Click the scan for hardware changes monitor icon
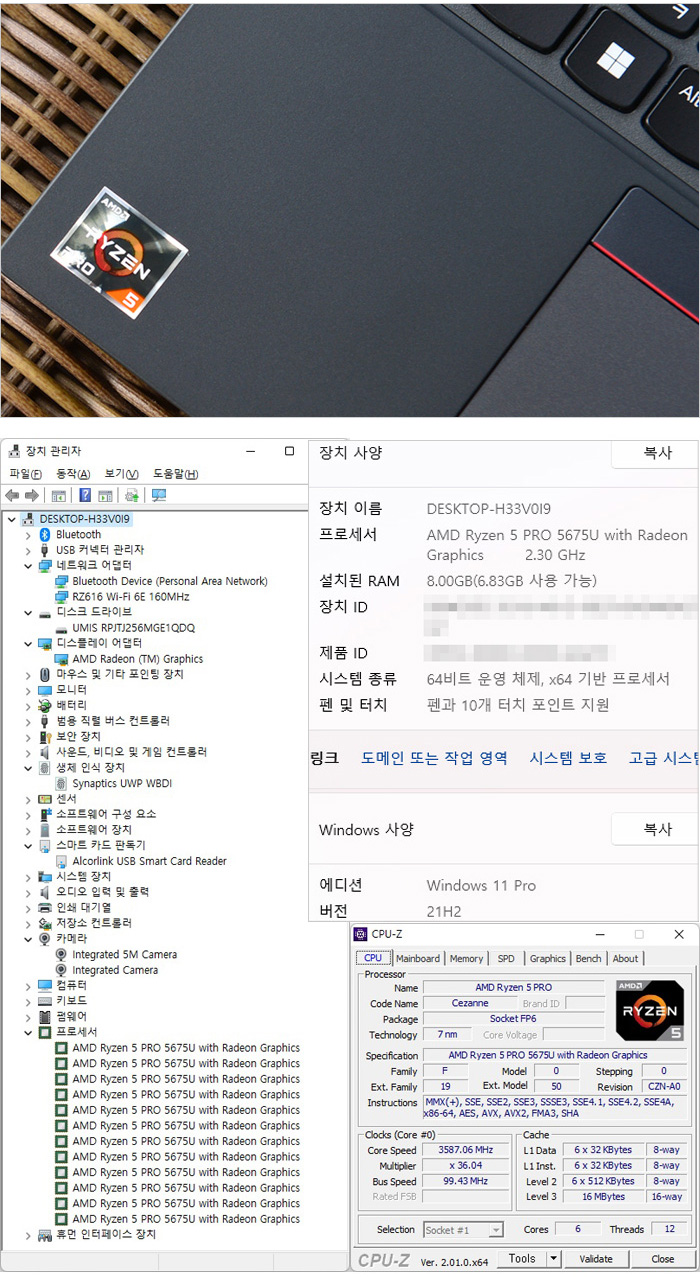This screenshot has width=700, height=1277. tap(158, 495)
